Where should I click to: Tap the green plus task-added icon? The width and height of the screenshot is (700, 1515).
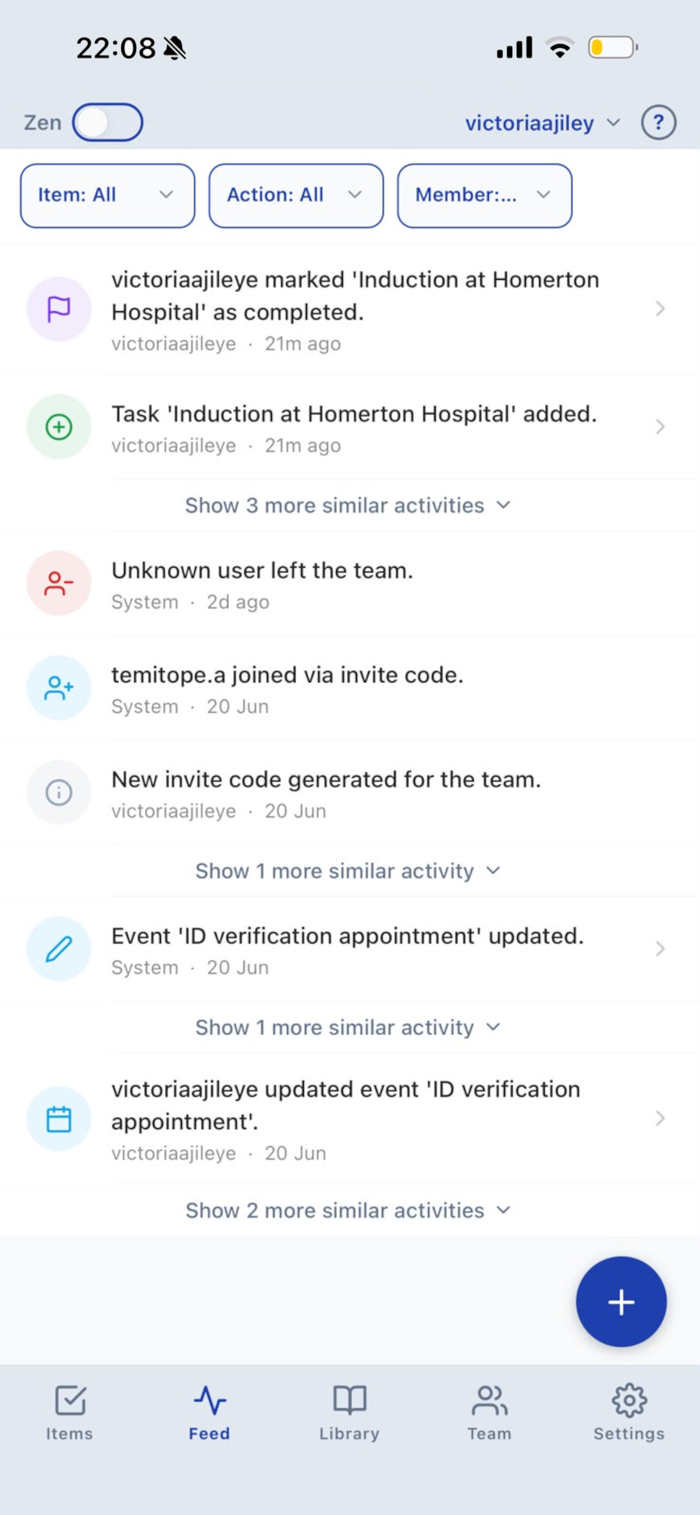59,427
